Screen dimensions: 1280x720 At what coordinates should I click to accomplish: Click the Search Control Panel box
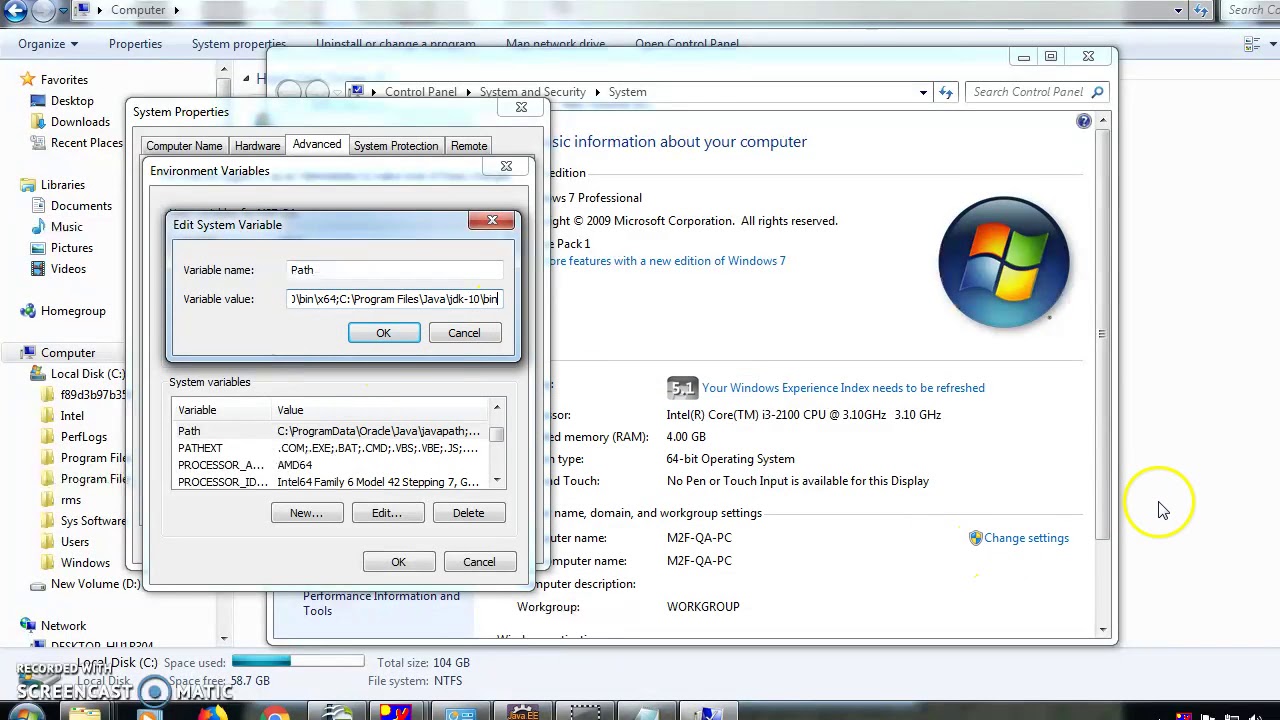point(1036,92)
